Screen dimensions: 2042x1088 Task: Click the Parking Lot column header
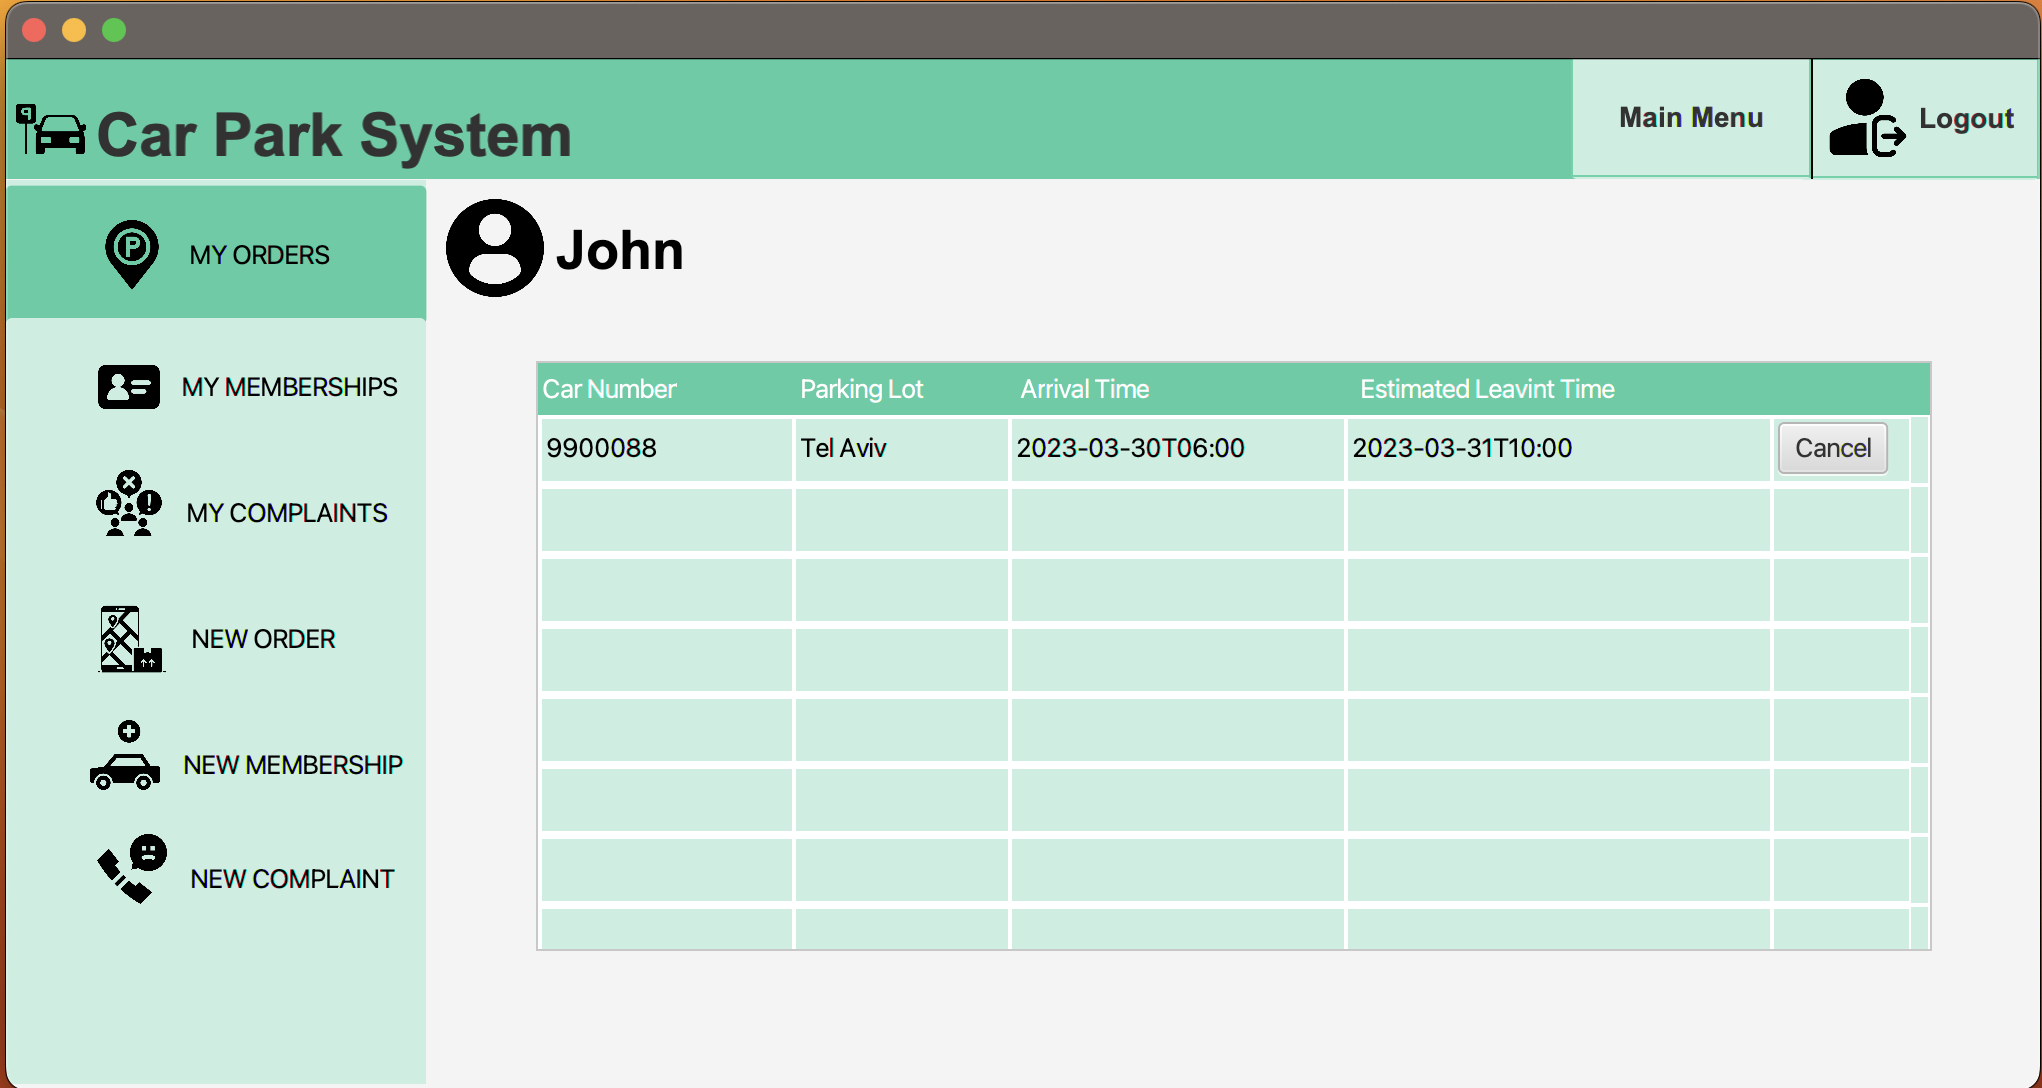click(x=861, y=389)
